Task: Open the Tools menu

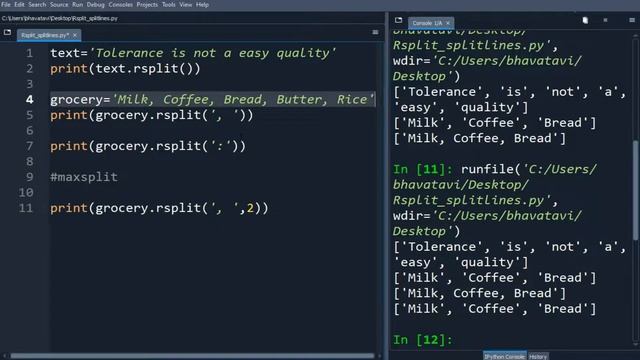Action: pyautogui.click(x=169, y=5)
